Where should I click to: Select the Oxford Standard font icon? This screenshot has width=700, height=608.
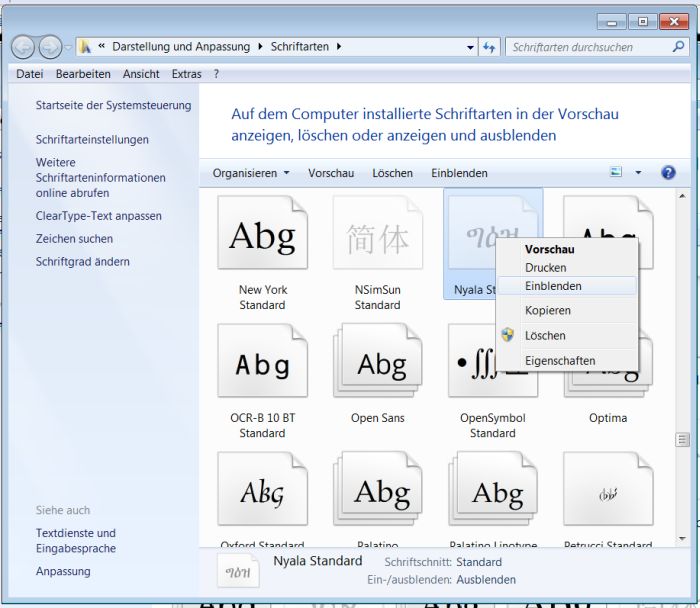pyautogui.click(x=262, y=489)
